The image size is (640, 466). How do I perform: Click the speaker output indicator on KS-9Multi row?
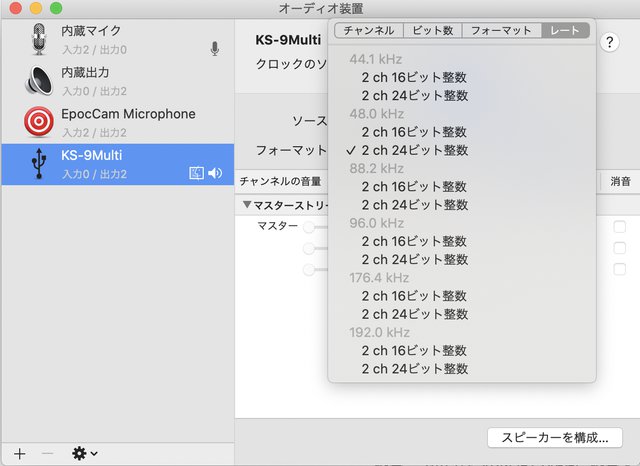215,173
